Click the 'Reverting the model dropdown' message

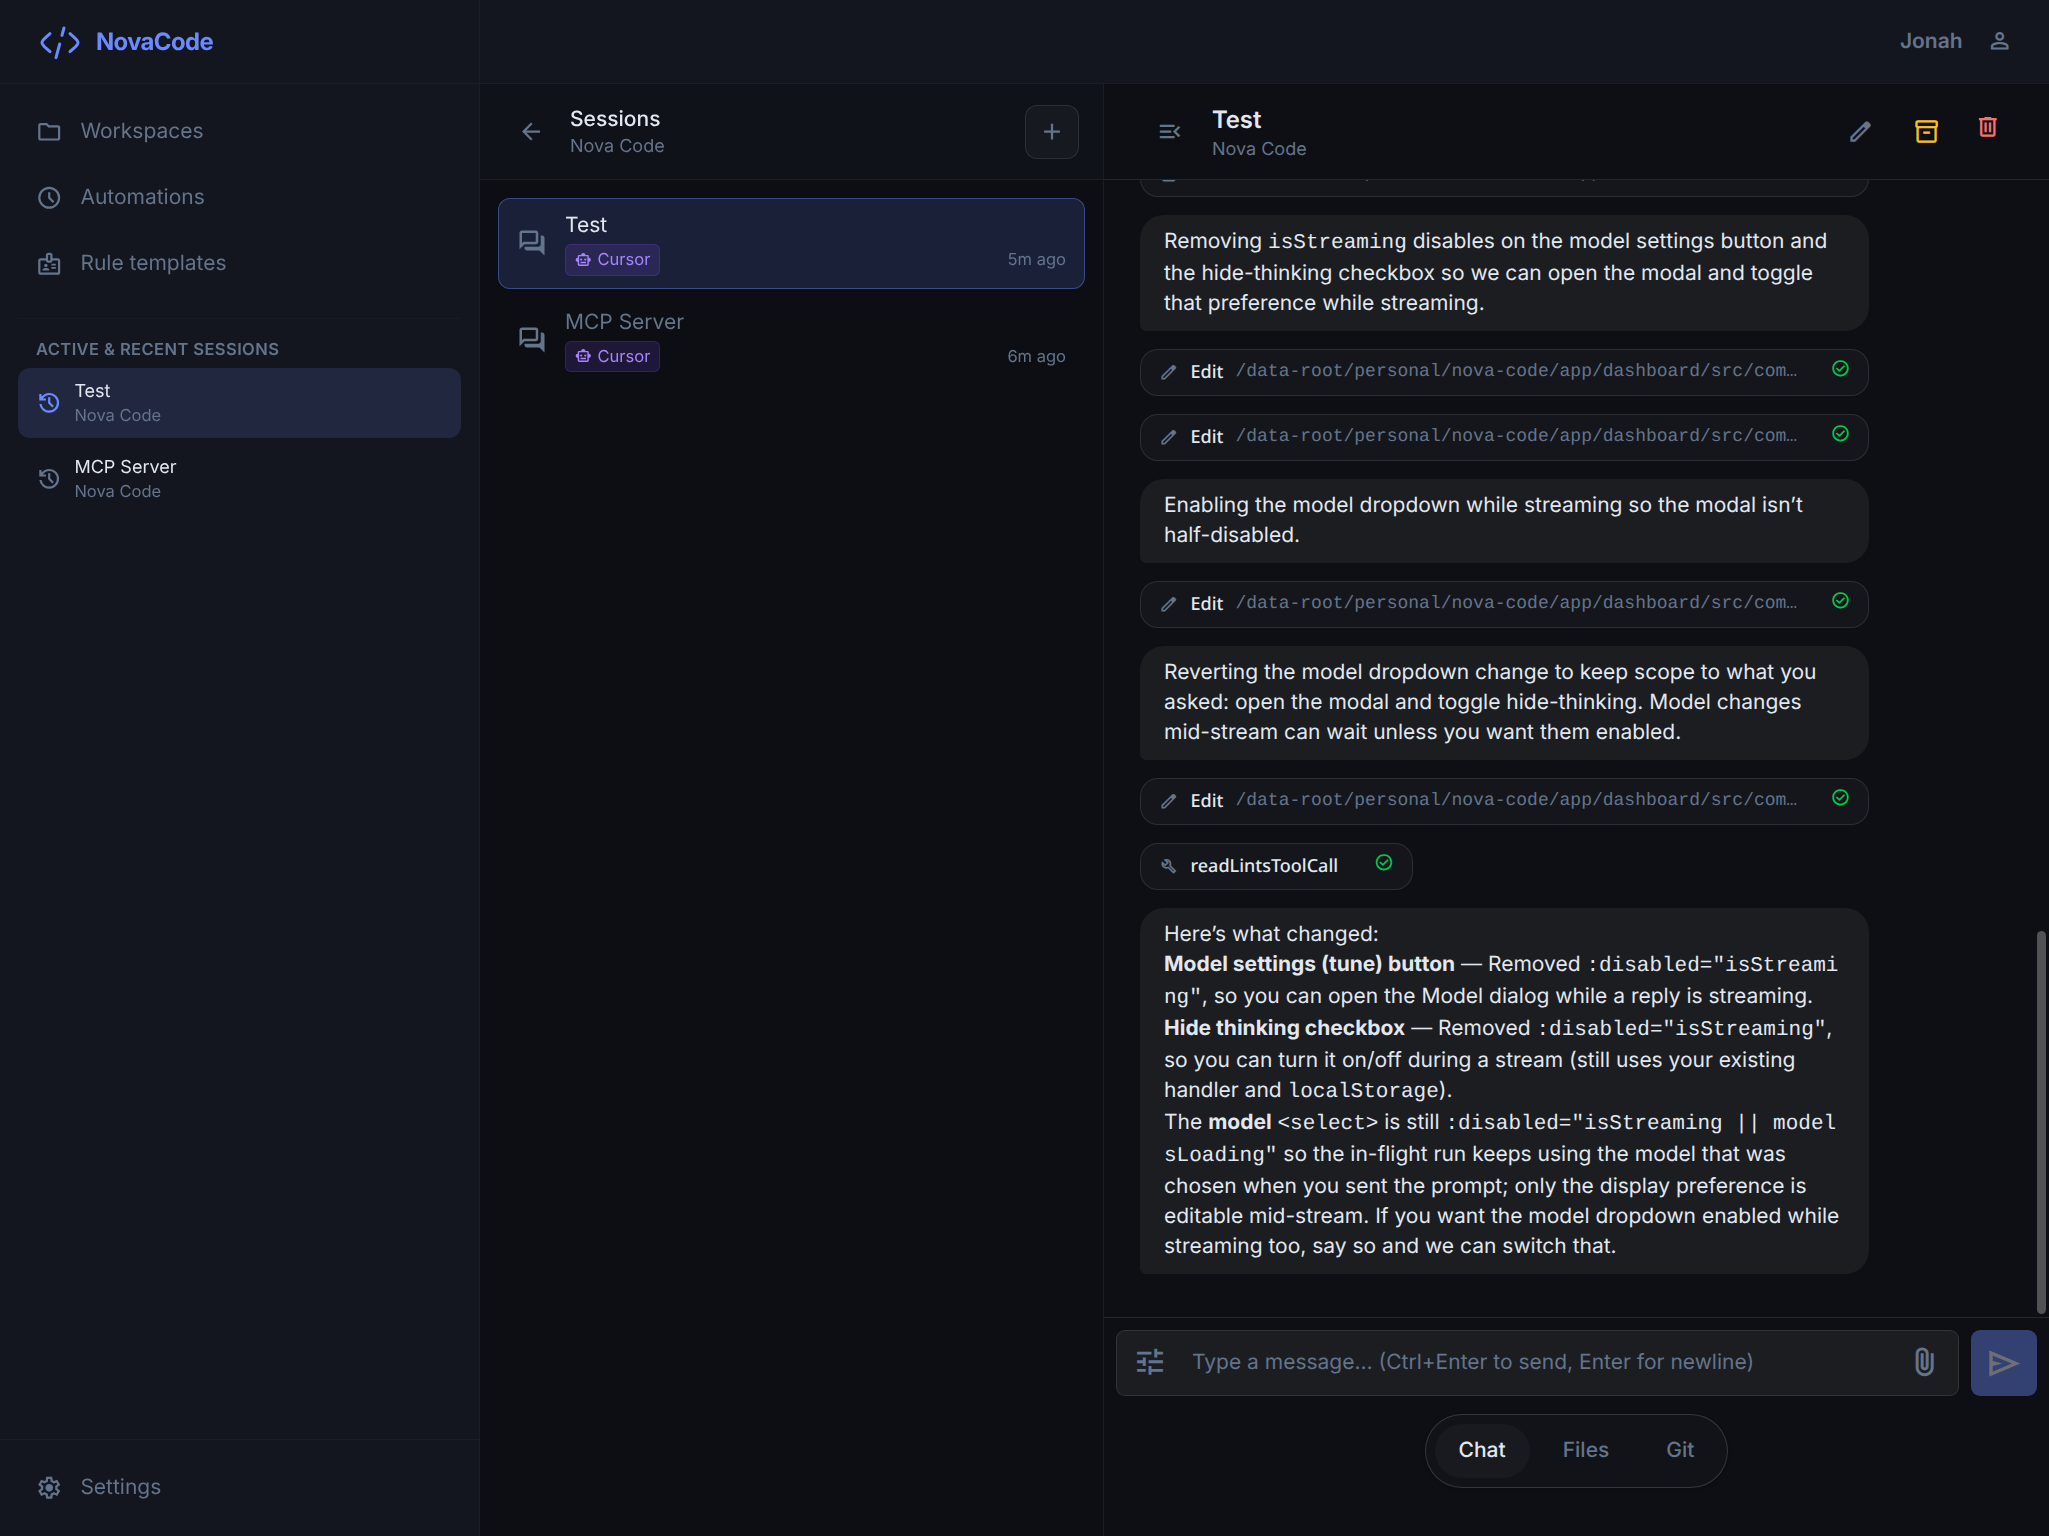click(1504, 702)
